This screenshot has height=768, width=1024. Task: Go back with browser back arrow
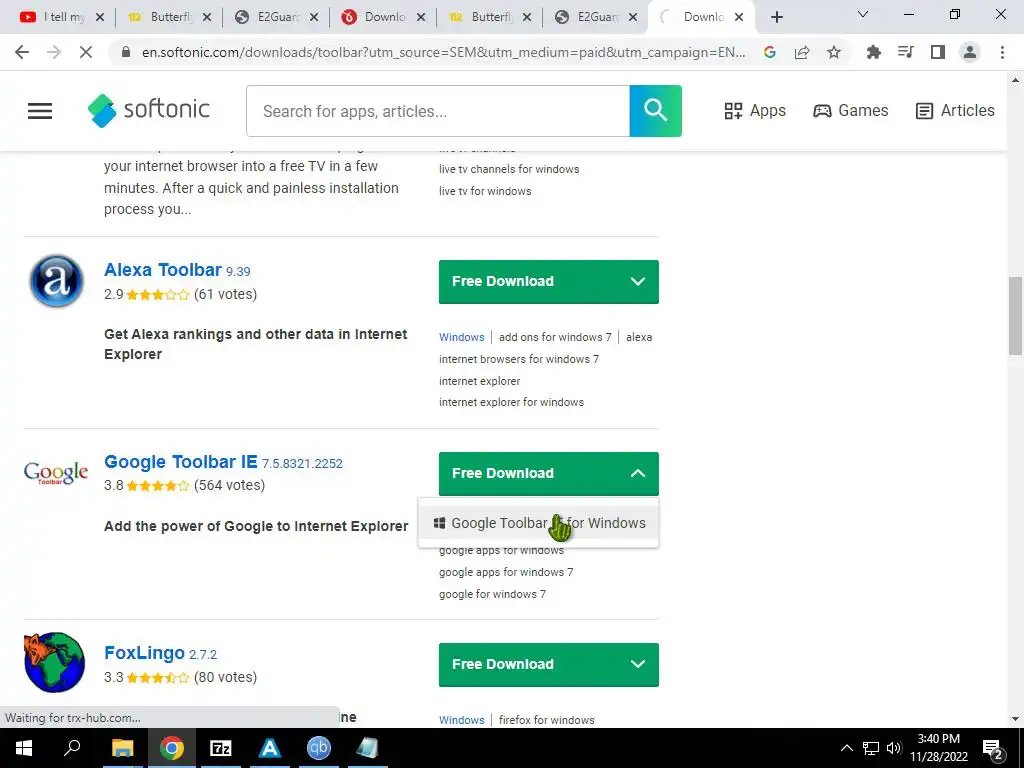coord(22,52)
